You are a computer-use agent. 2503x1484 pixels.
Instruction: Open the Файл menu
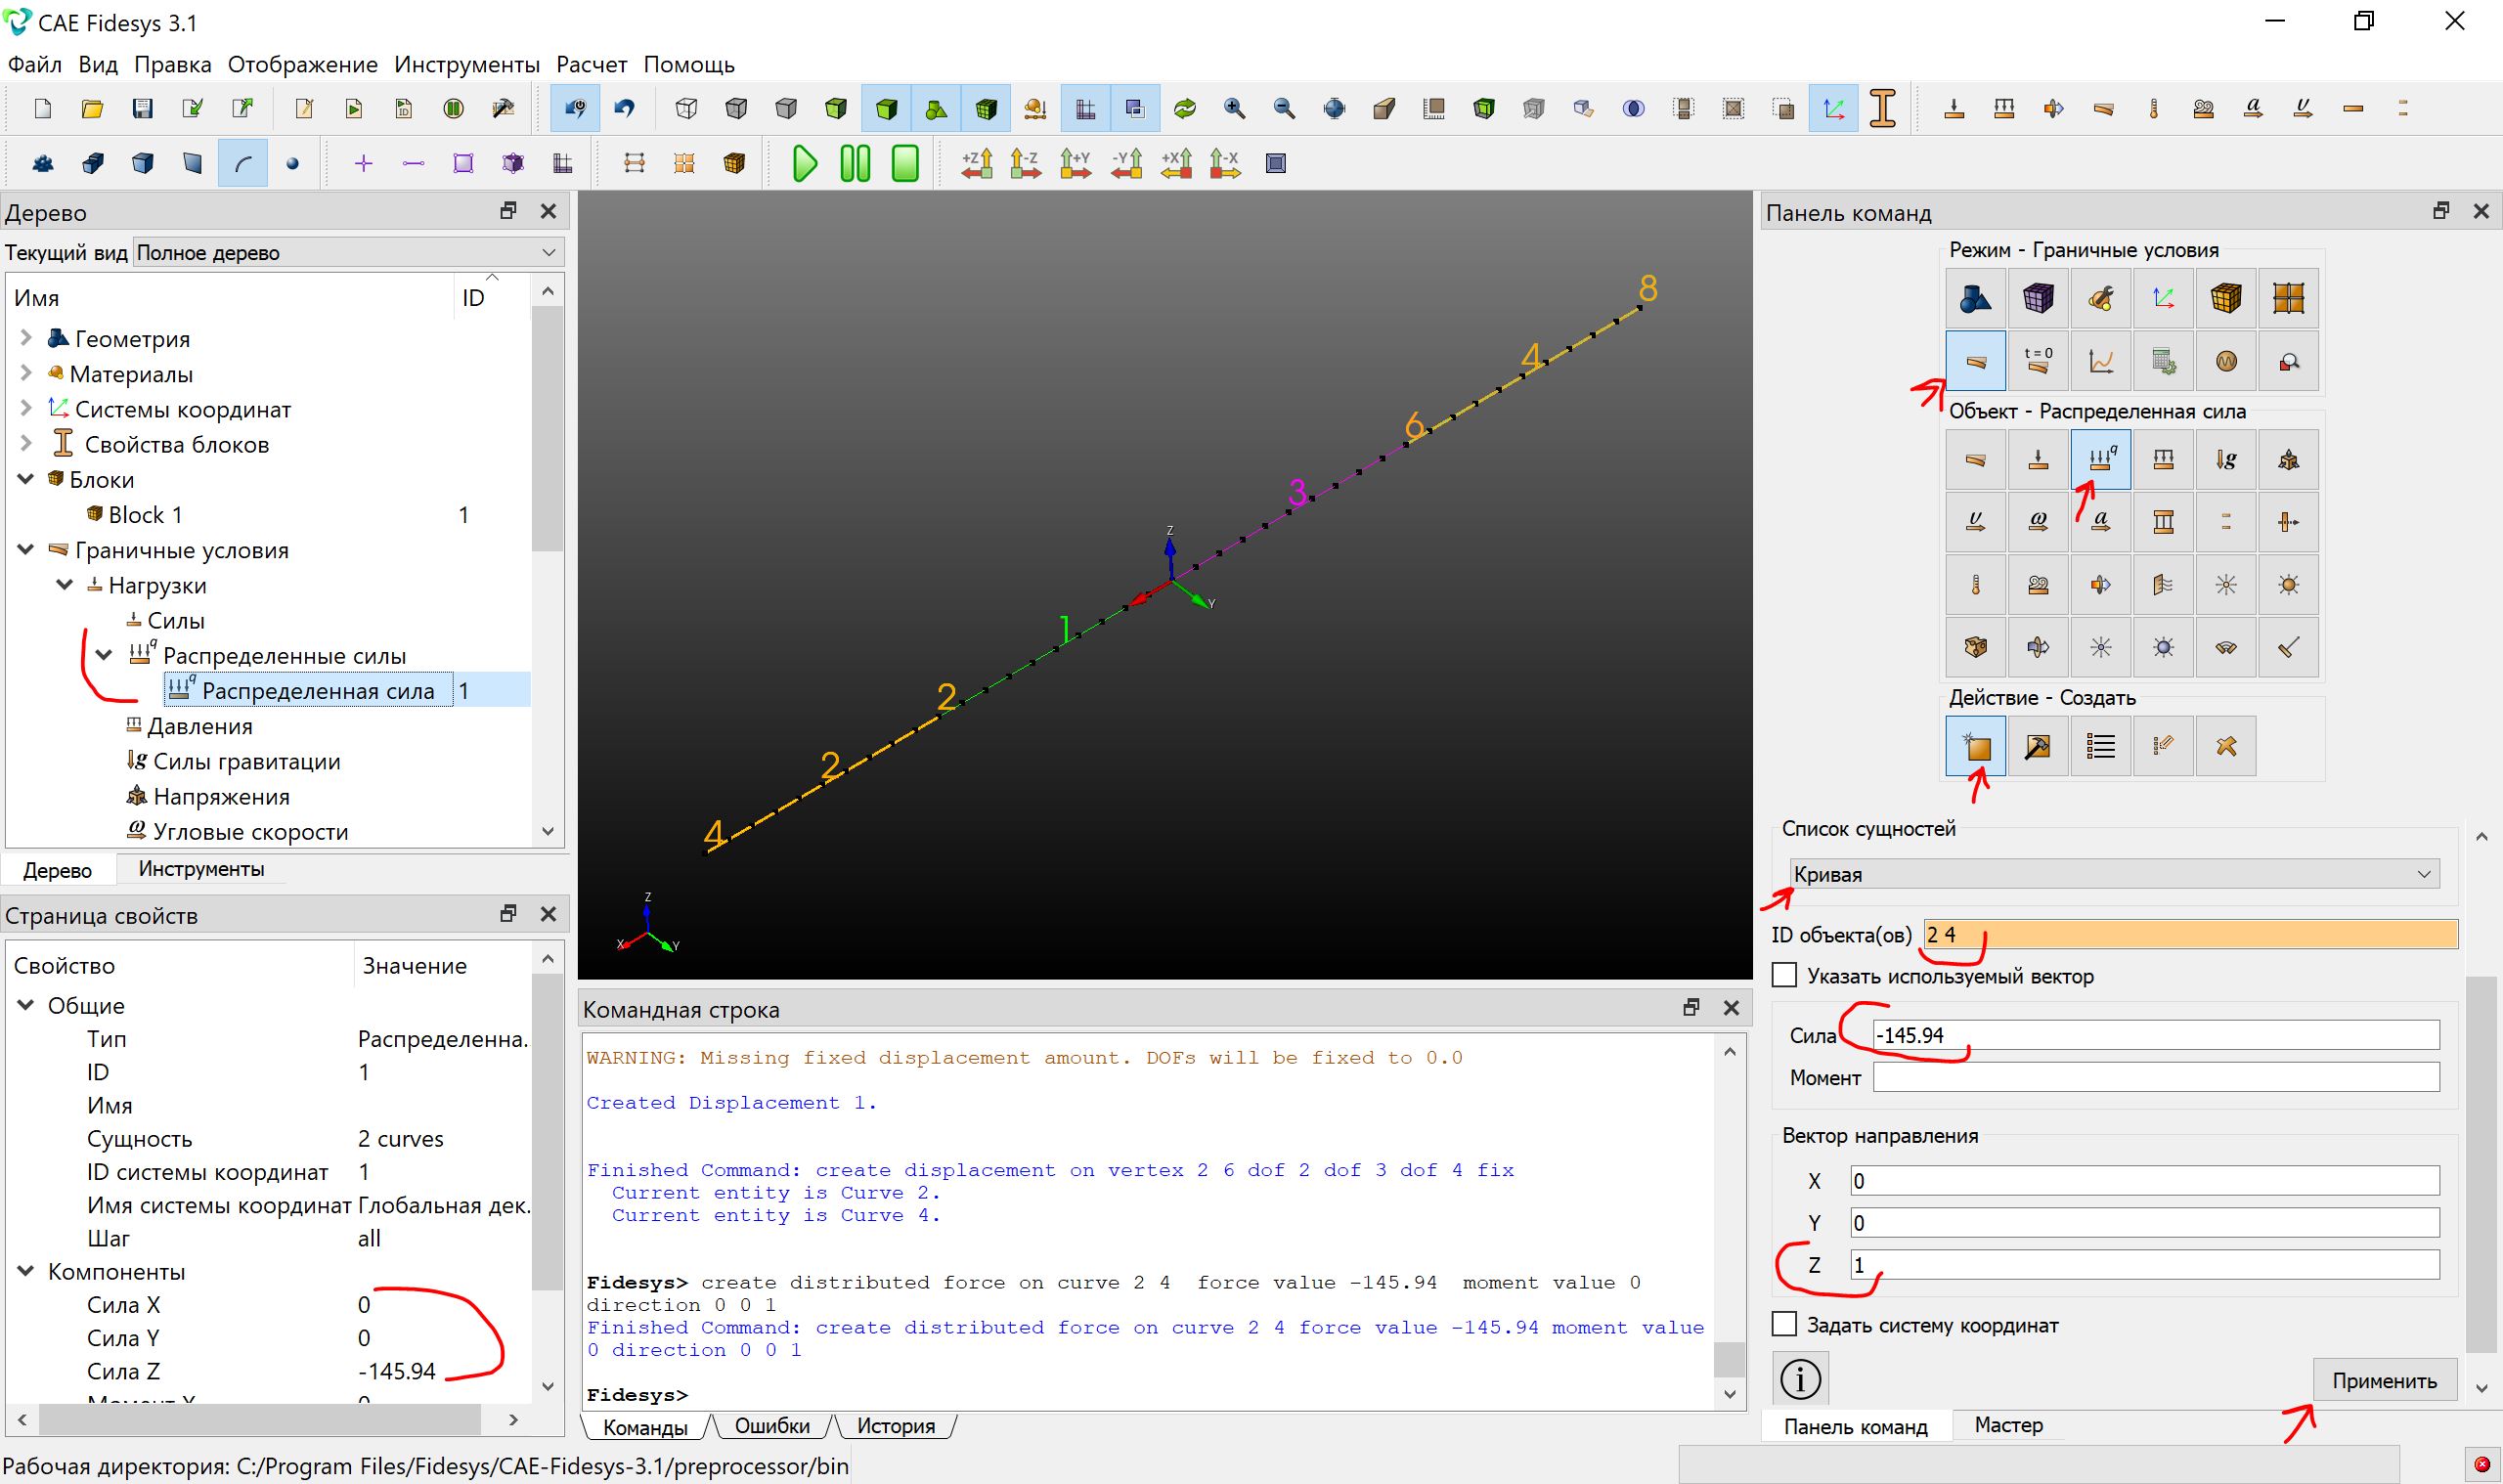click(35, 64)
